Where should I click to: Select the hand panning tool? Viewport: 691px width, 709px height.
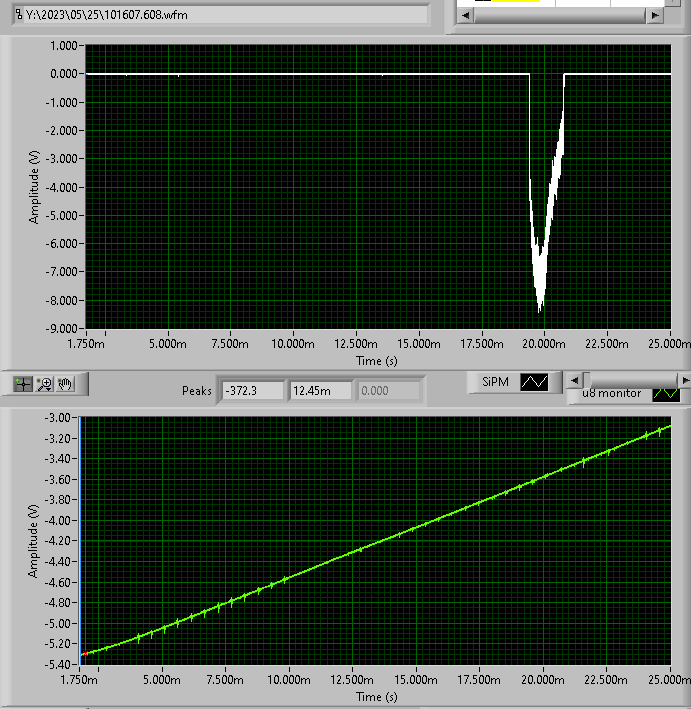pos(65,384)
